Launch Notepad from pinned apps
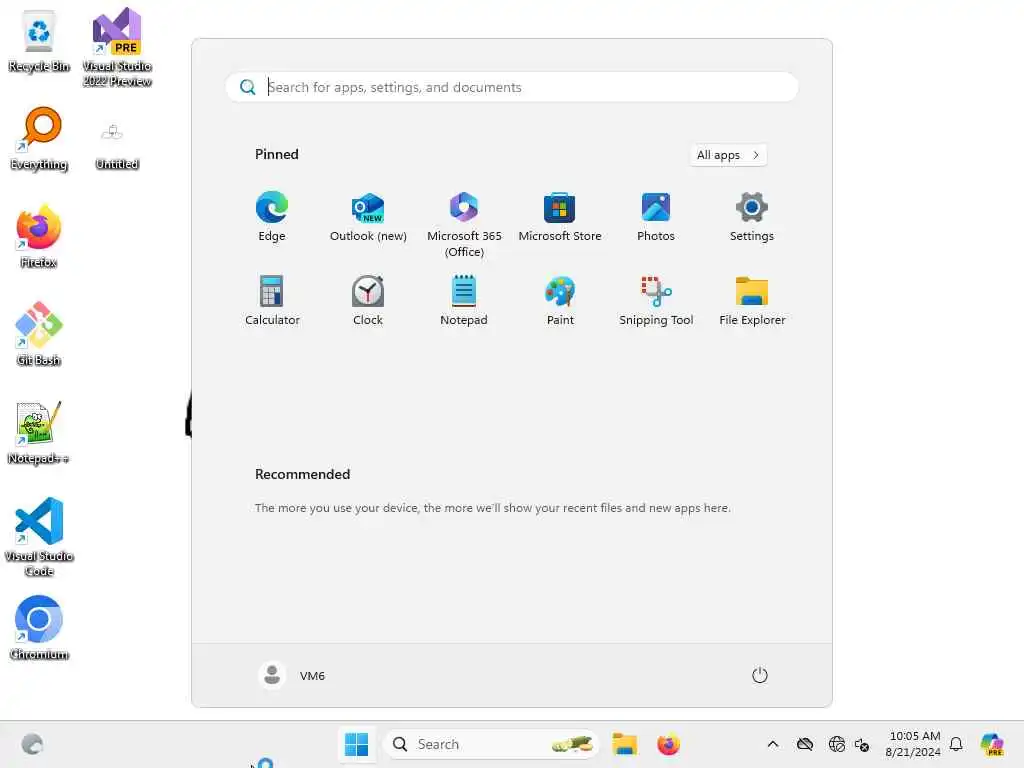This screenshot has height=768, width=1024. [x=464, y=301]
